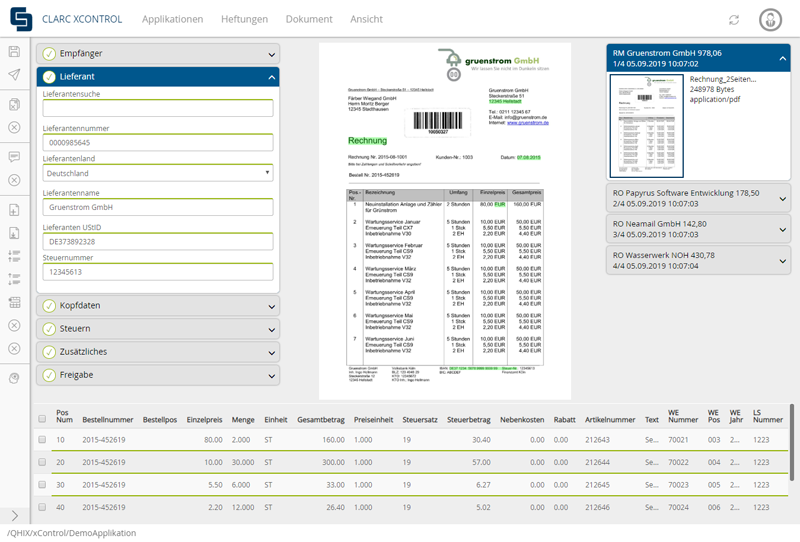This screenshot has height=542, width=800.
Task: Click WE Nummer cell 70024
Action: pos(678,507)
